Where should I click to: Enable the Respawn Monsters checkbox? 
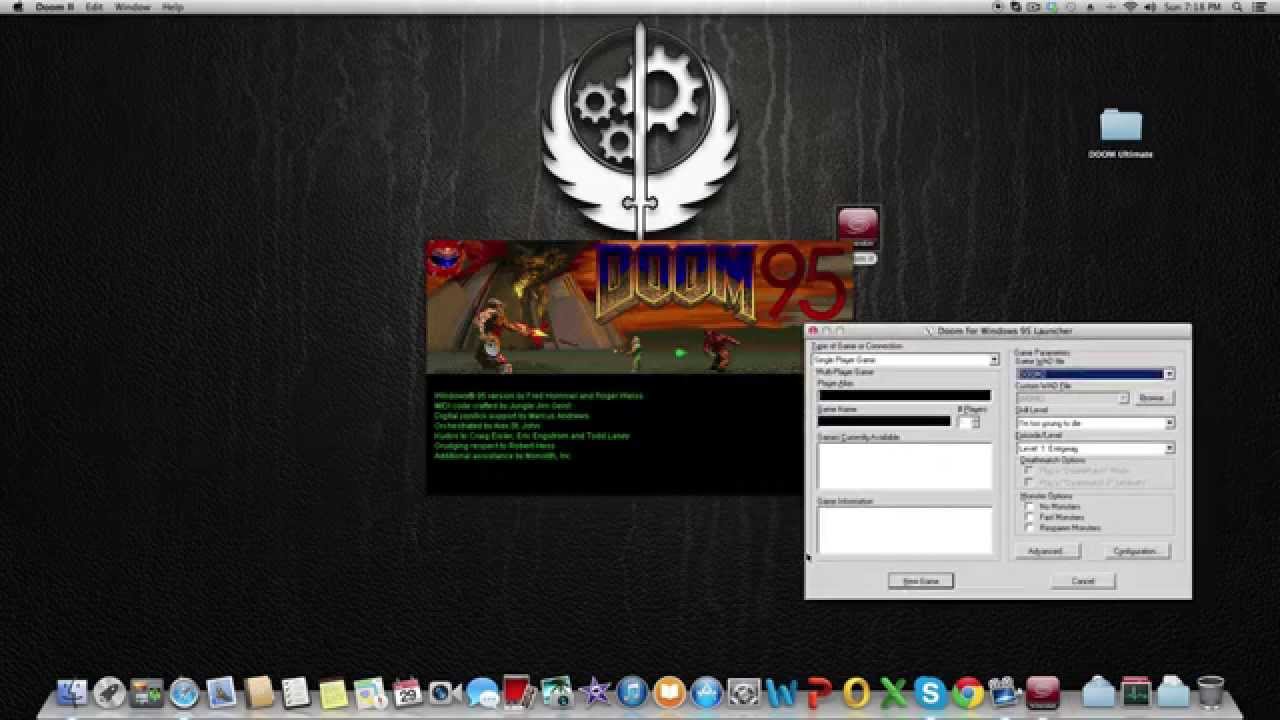tap(1030, 528)
